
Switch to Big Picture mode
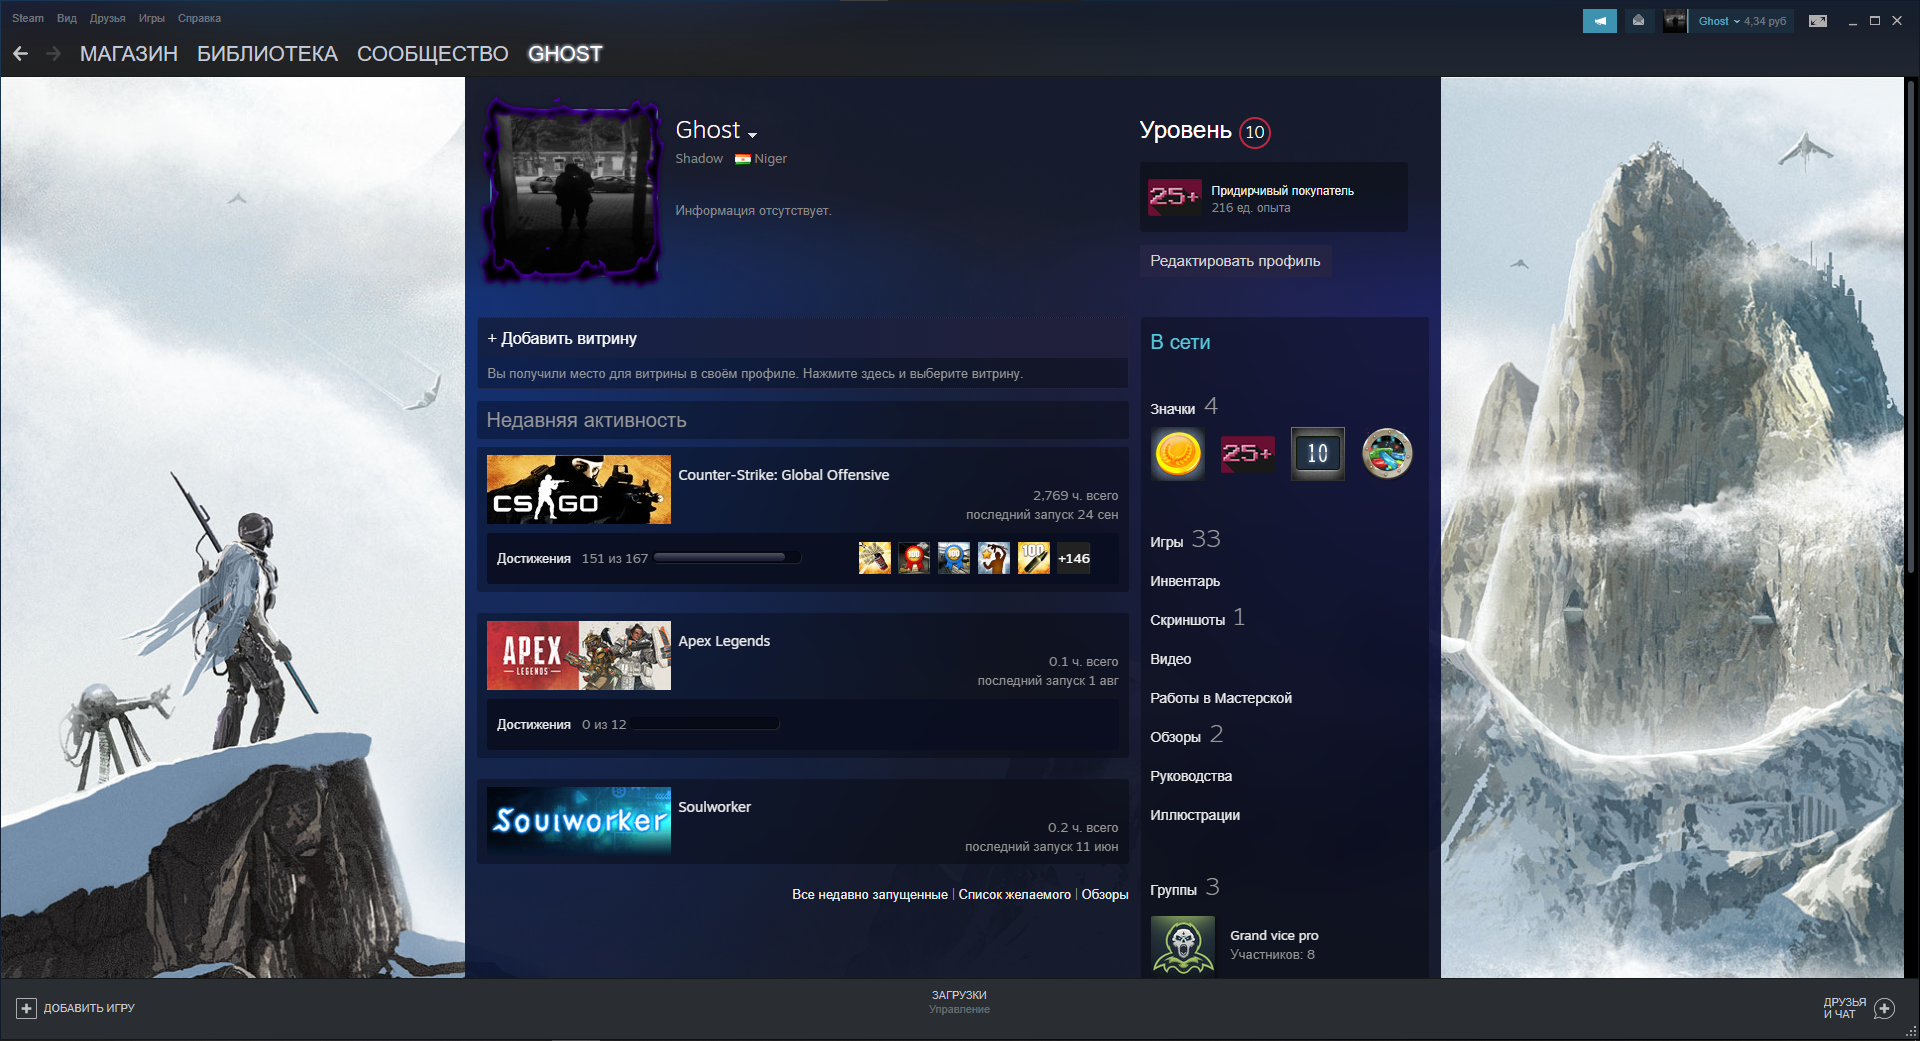pyautogui.click(x=1818, y=21)
